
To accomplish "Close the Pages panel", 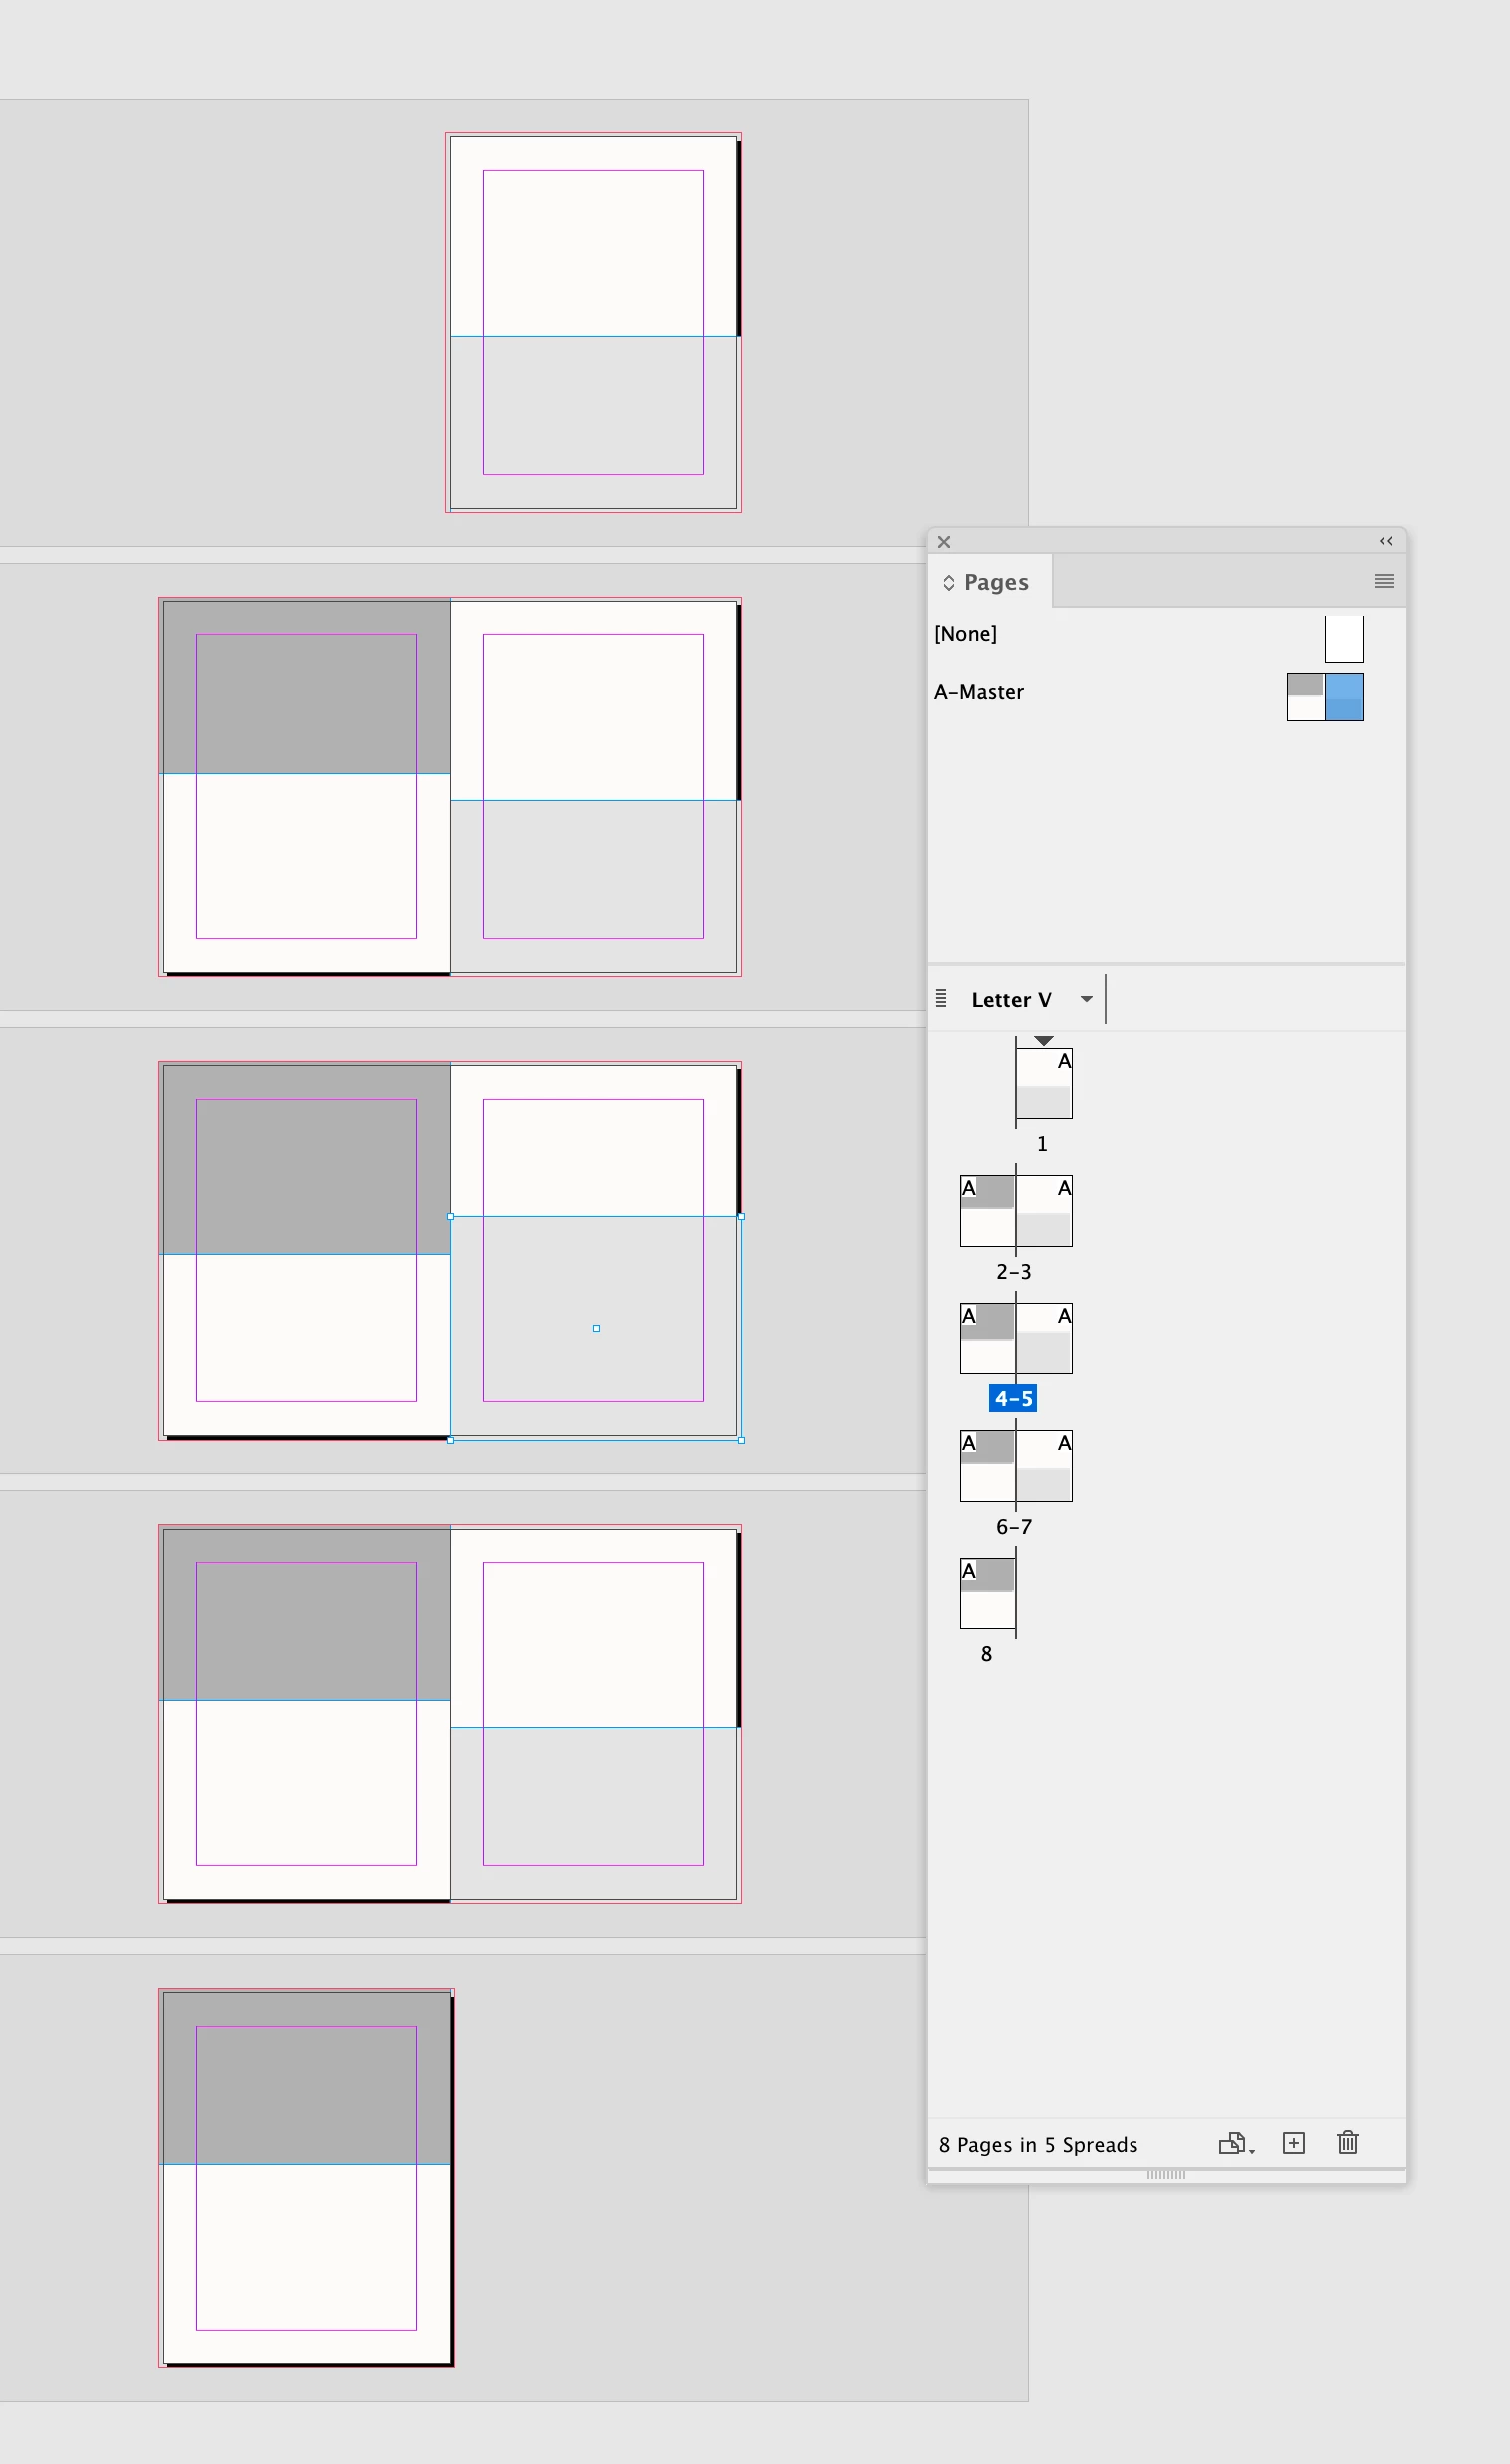I will click(944, 541).
